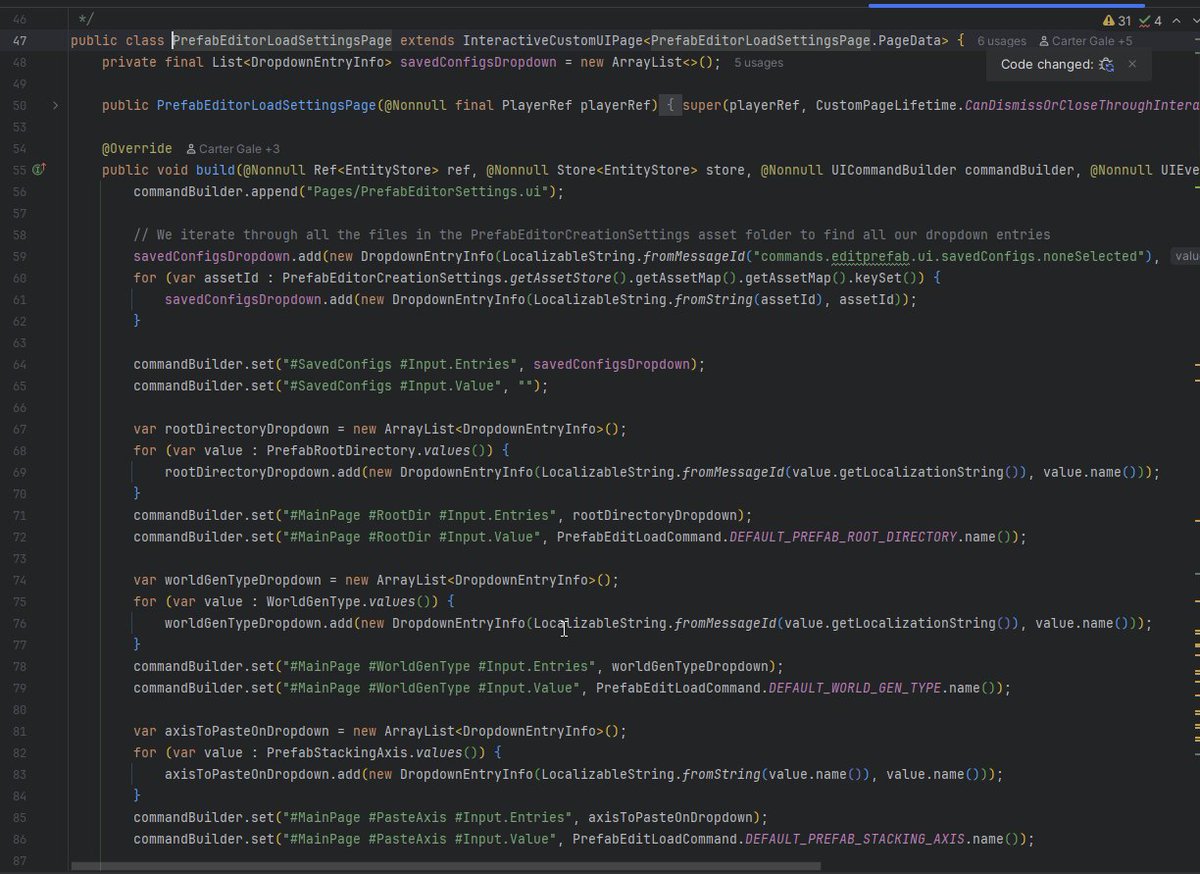Click InteractiveCustomUIPage superclass name
Image resolution: width=1200 pixels, height=874 pixels.
[x=550, y=41]
